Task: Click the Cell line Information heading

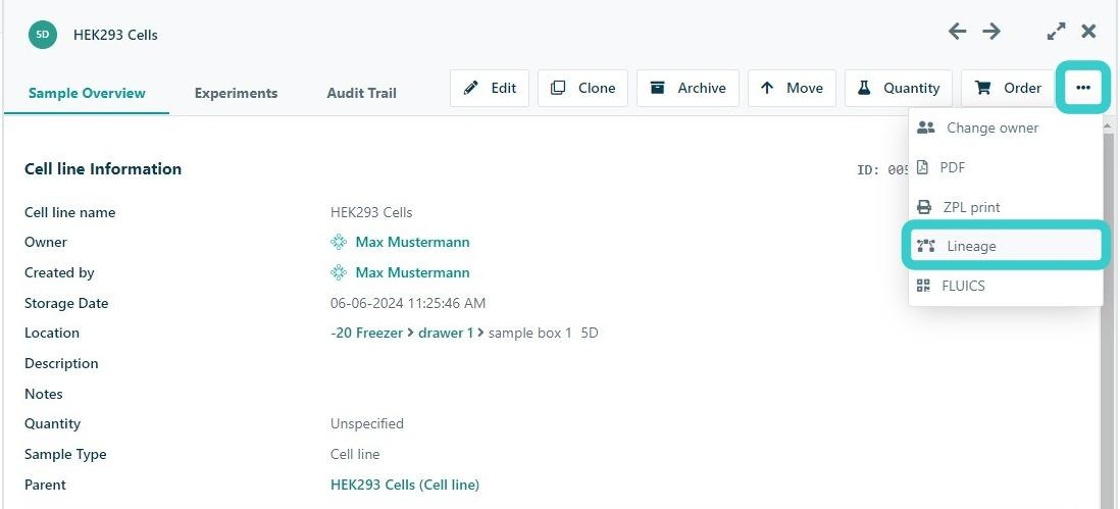Action: [103, 169]
